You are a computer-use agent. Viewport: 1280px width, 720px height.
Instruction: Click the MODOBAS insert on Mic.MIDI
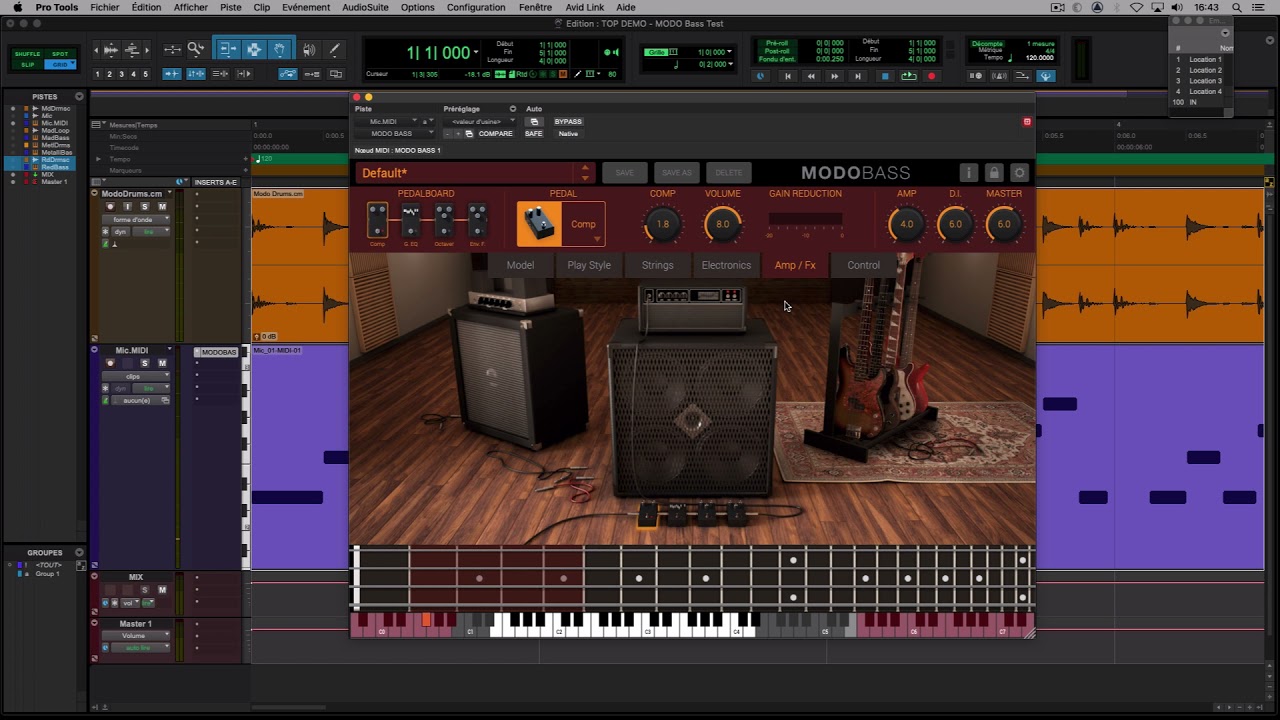click(216, 352)
